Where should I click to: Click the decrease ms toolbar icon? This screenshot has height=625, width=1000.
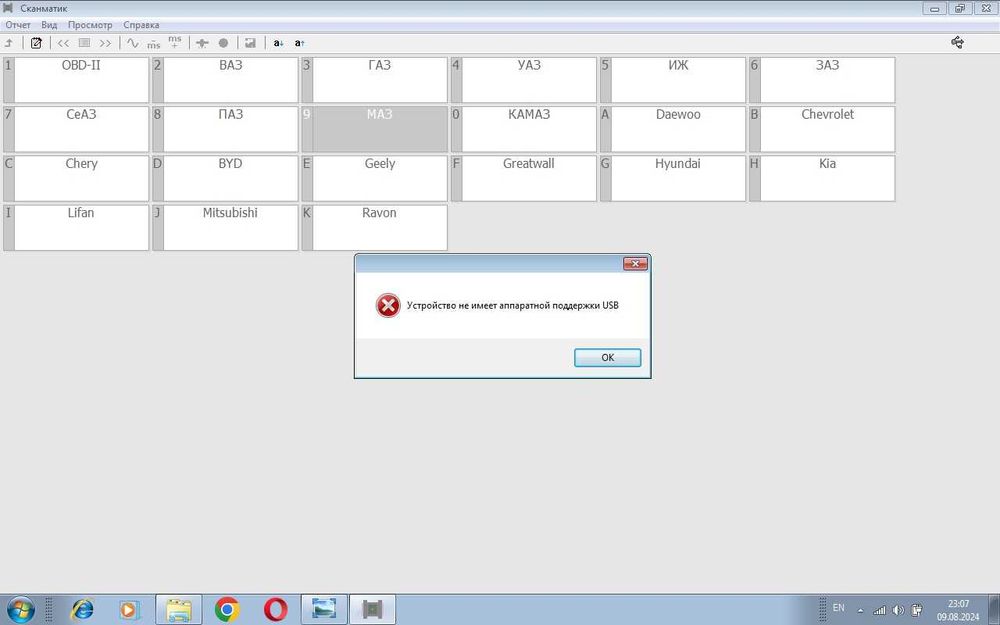tap(154, 43)
